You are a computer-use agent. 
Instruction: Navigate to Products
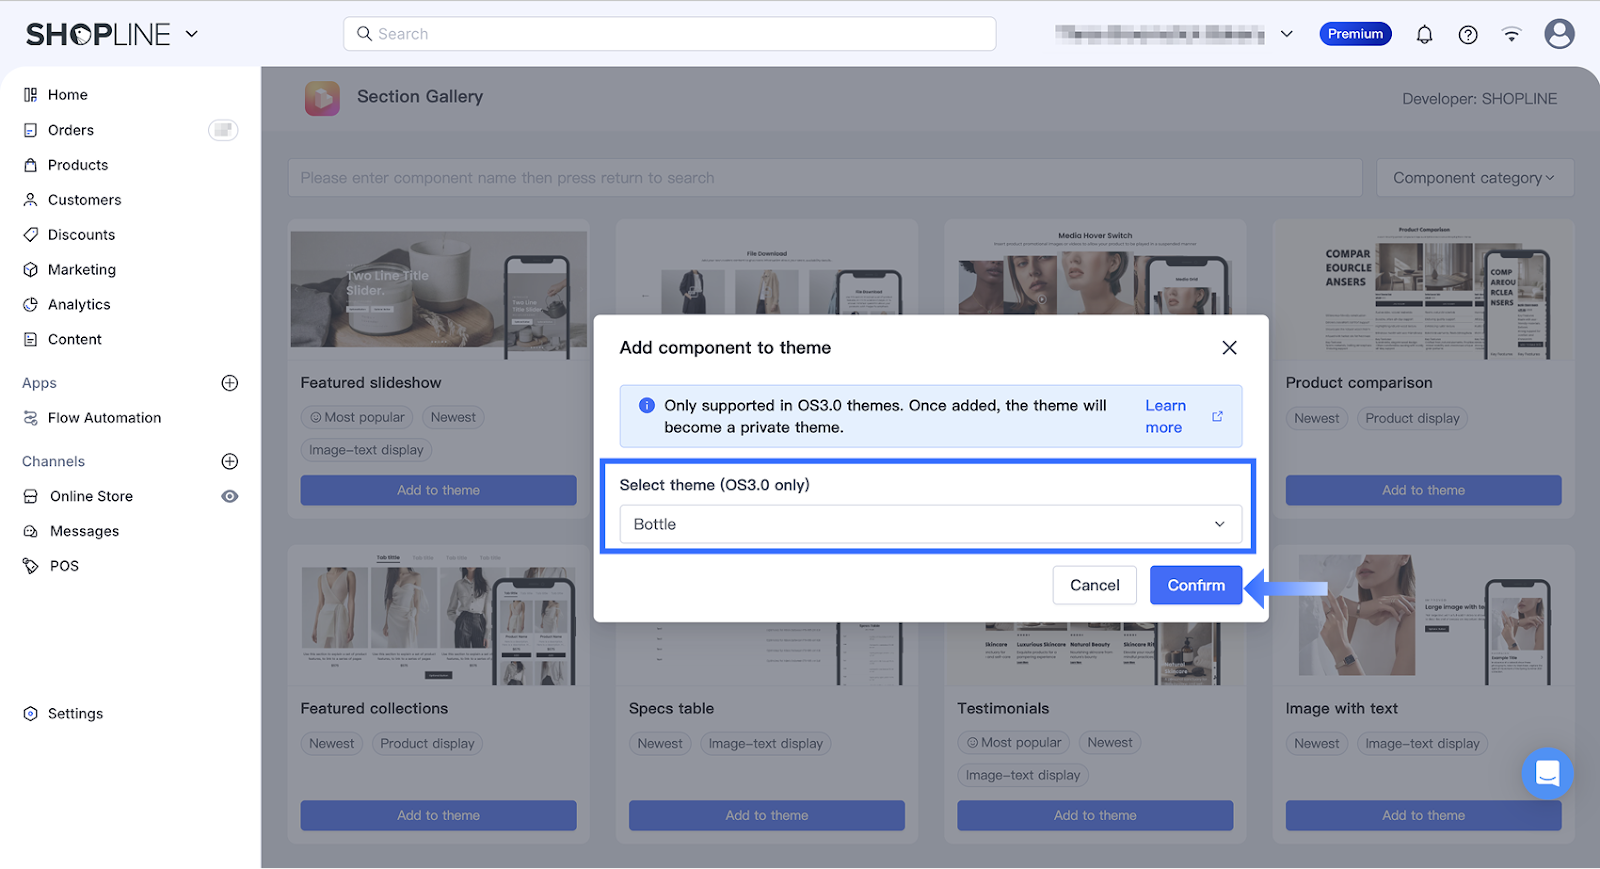78,165
